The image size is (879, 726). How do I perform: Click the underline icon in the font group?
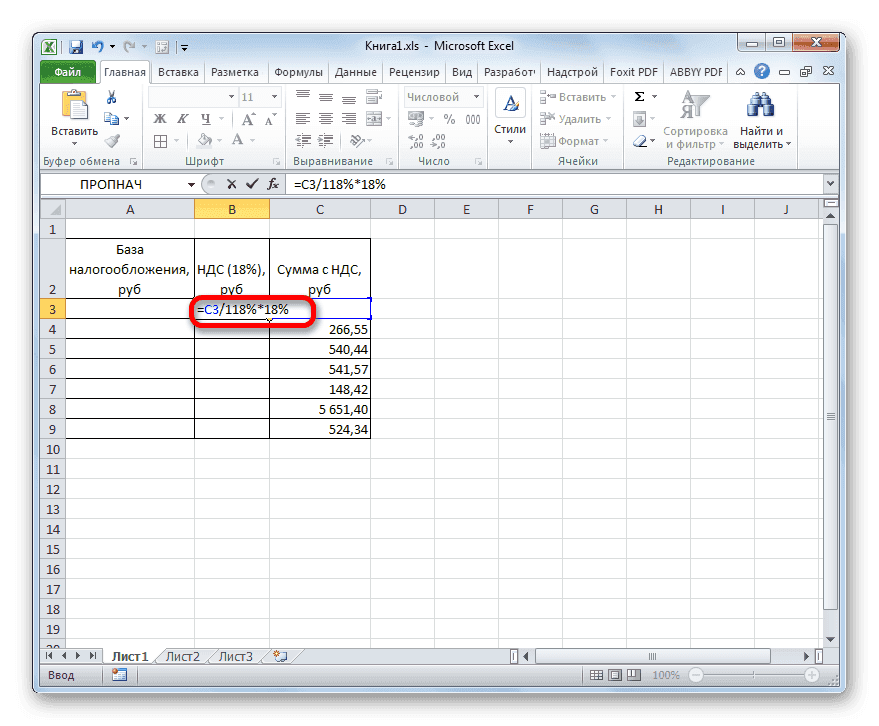(206, 118)
